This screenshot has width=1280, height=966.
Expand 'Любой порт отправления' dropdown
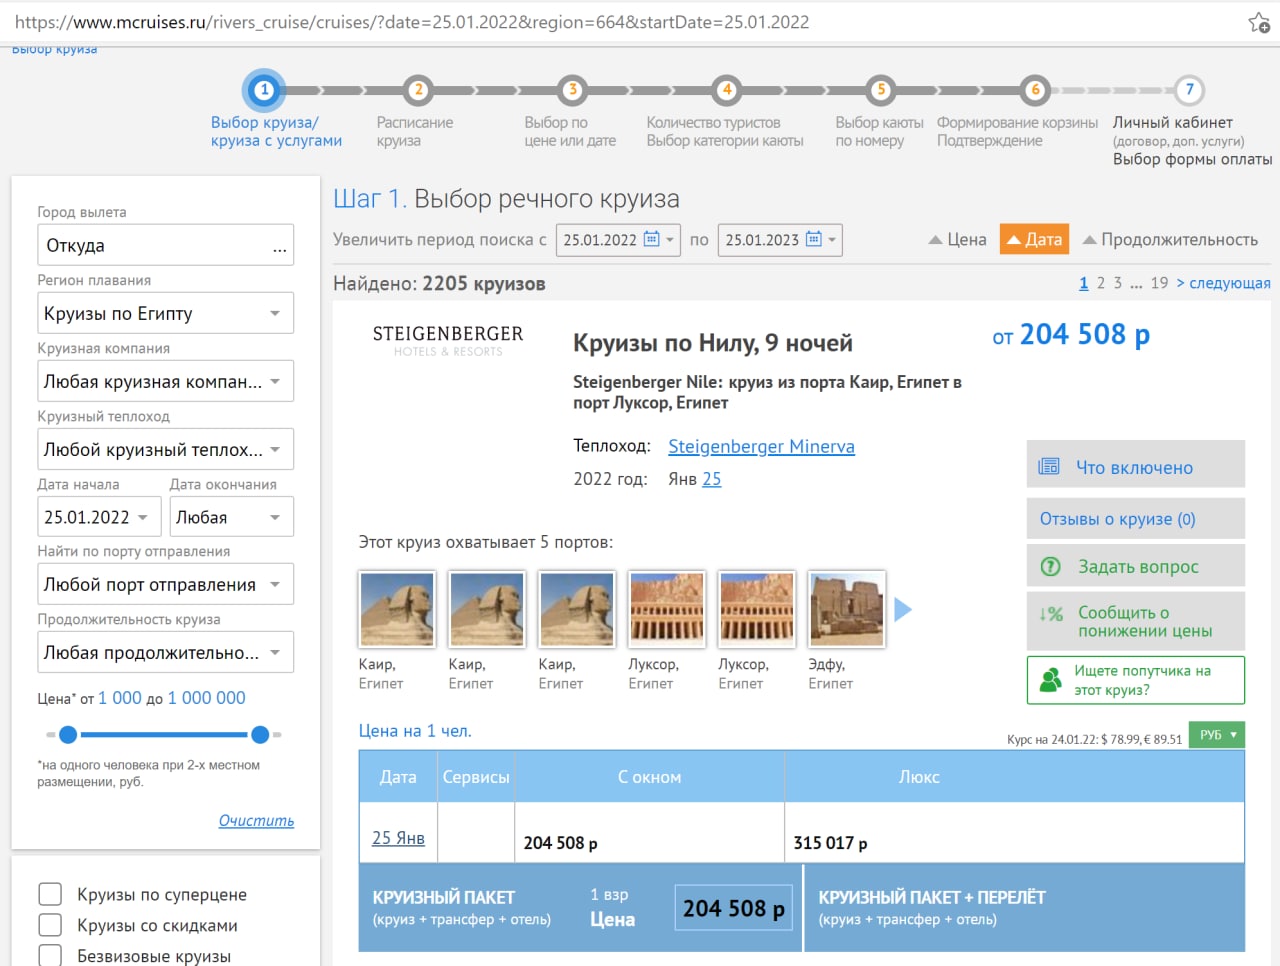pos(165,584)
